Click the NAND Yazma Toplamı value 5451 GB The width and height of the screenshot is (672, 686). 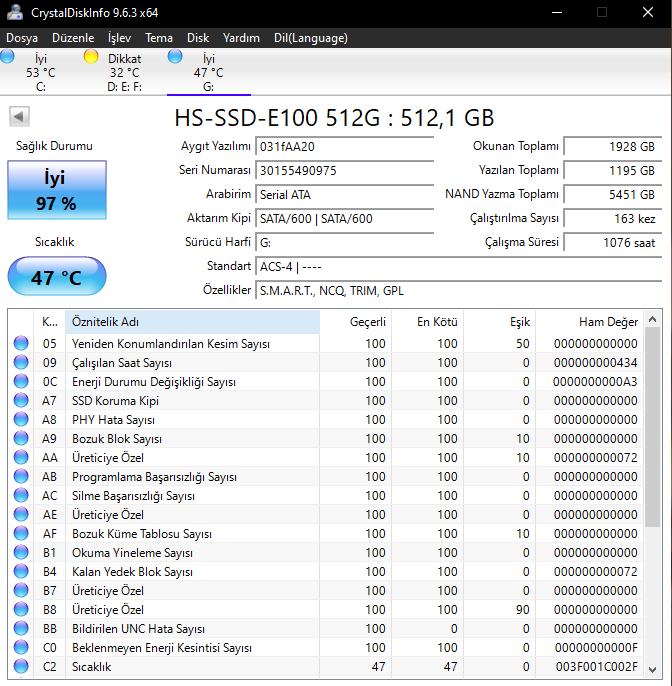[x=612, y=194]
